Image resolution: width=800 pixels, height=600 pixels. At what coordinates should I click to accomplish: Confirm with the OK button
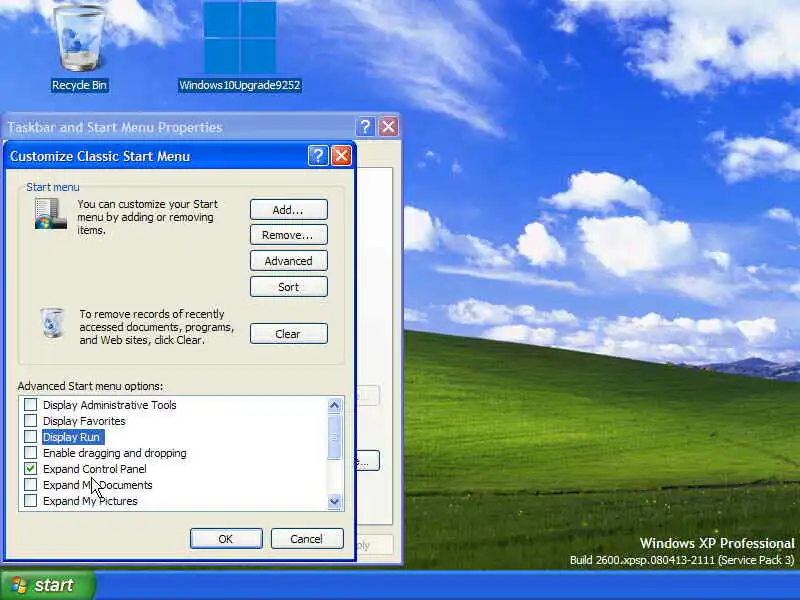[226, 539]
